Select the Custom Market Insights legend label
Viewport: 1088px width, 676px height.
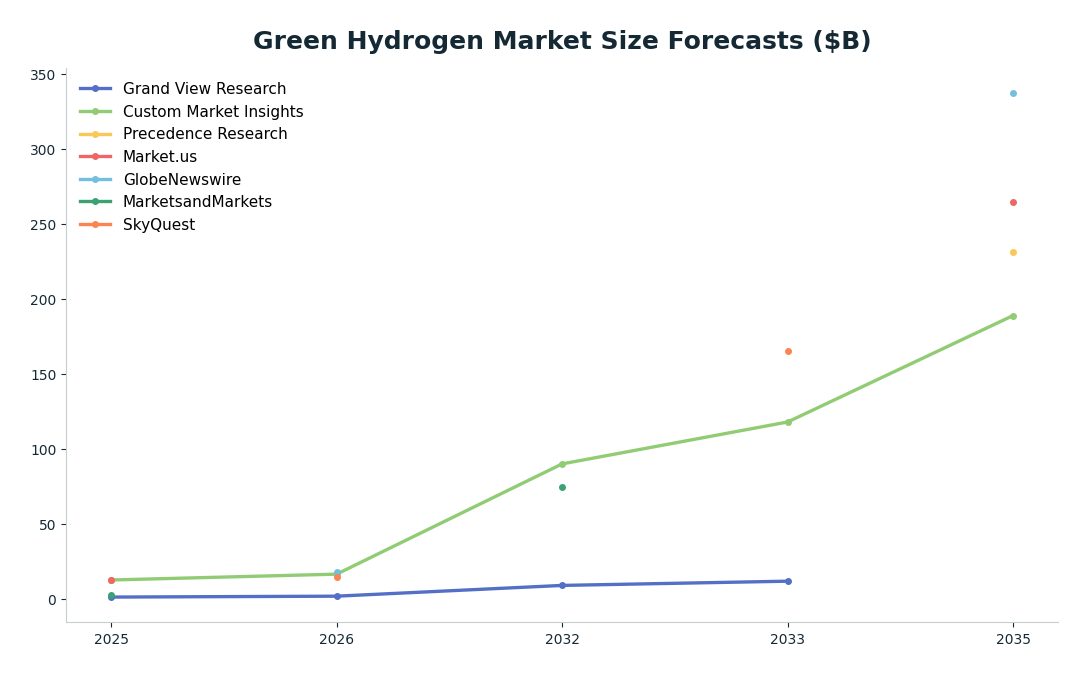coord(213,112)
